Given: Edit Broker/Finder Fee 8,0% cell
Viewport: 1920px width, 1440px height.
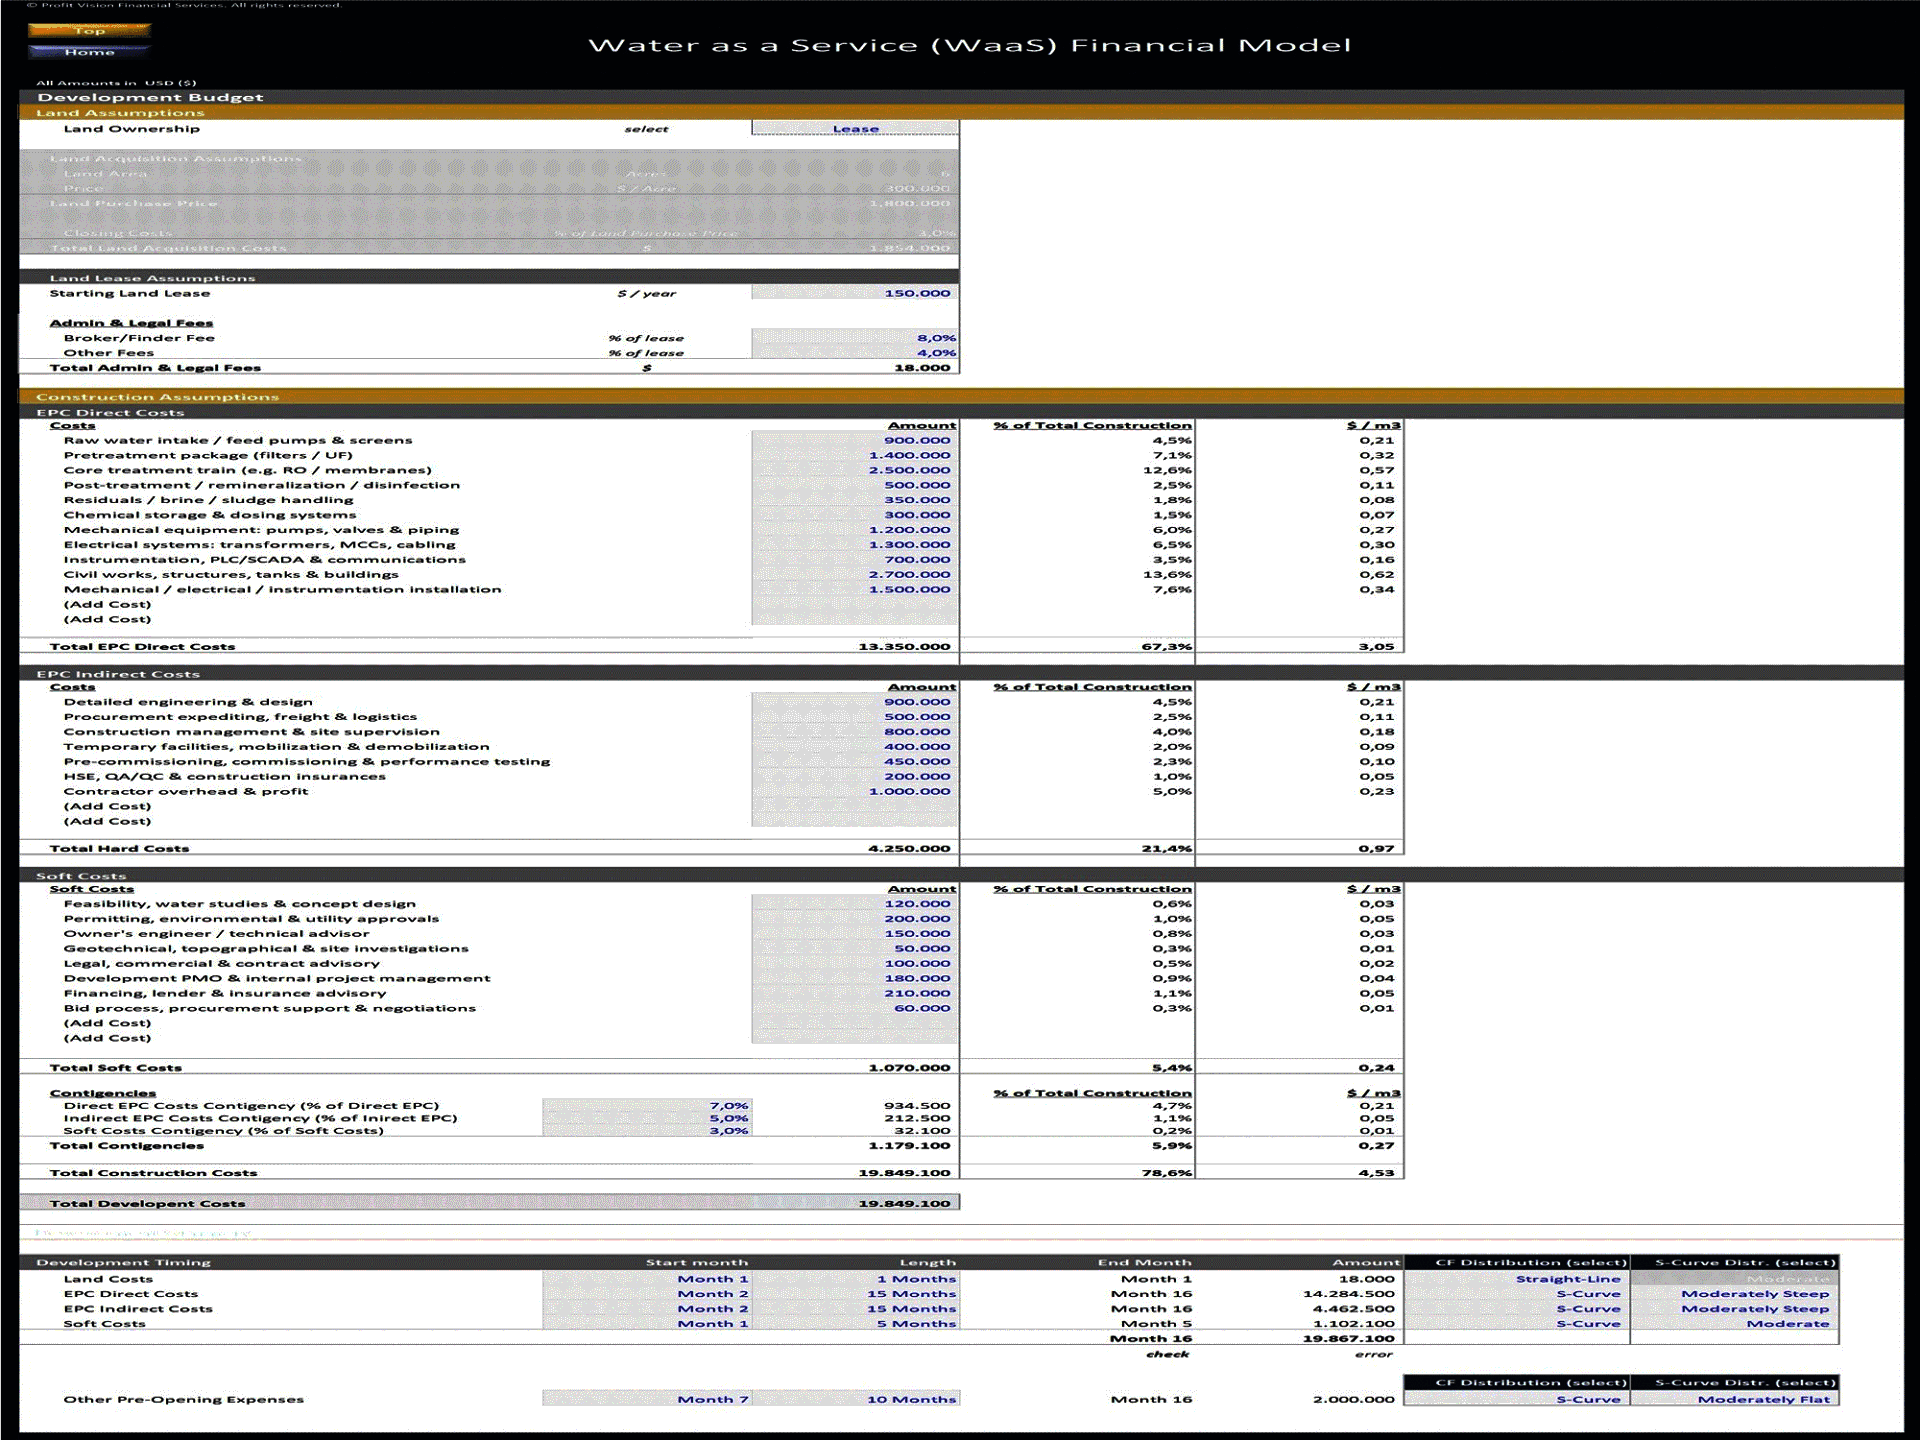Looking at the screenshot, I should (855, 338).
